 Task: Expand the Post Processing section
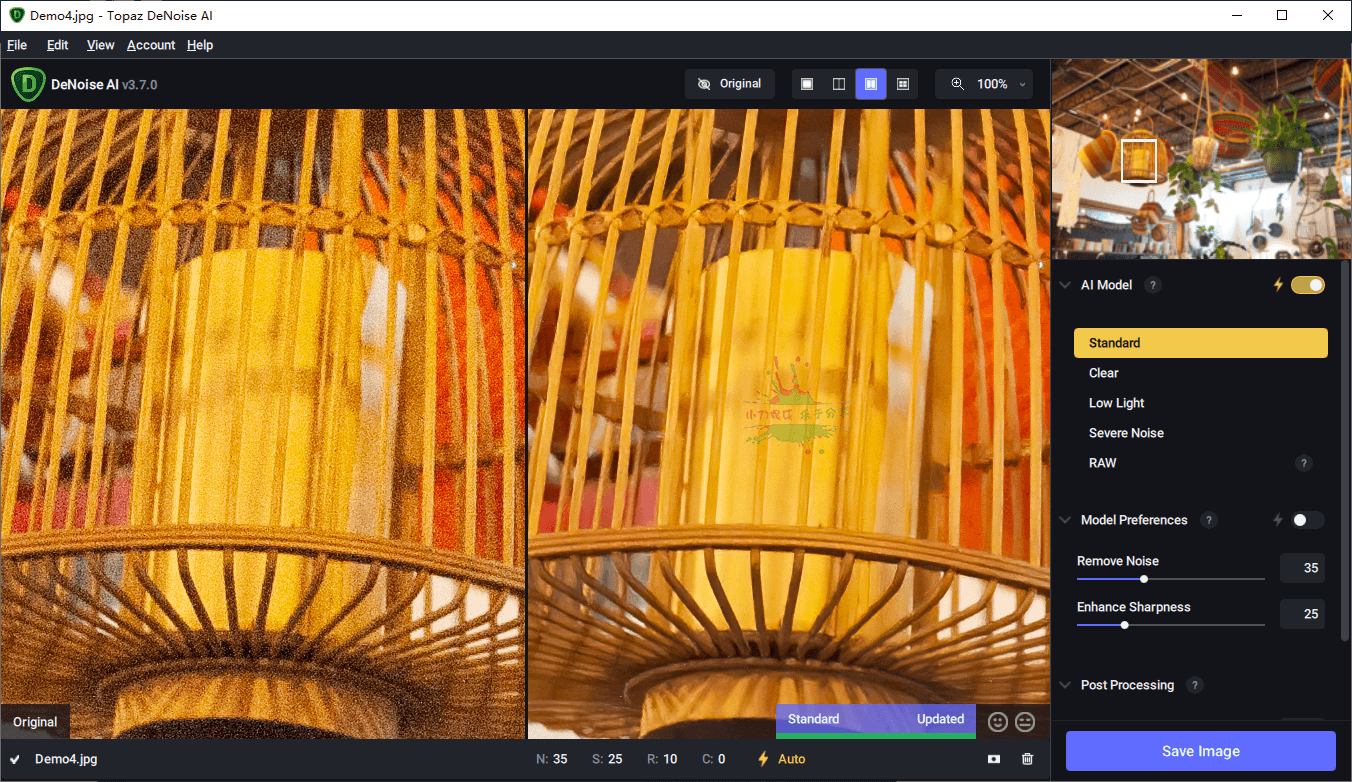coord(1064,685)
